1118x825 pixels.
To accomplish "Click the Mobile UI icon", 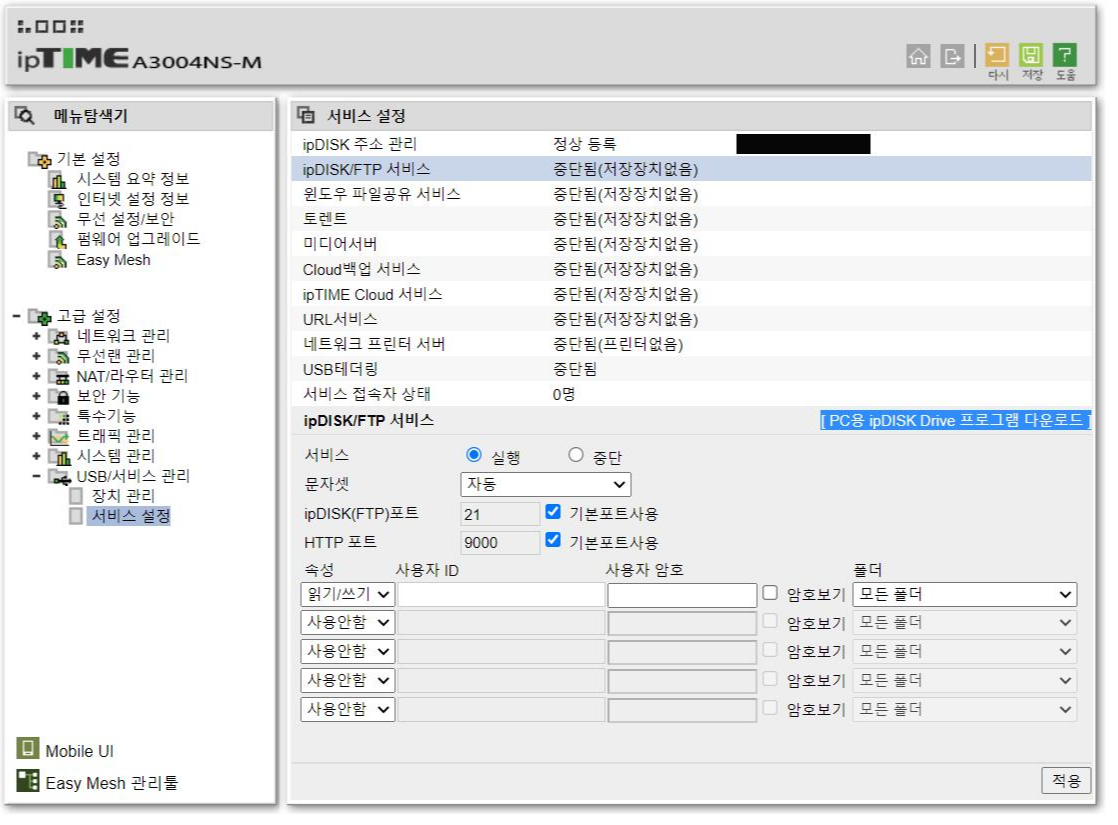I will tap(27, 748).
